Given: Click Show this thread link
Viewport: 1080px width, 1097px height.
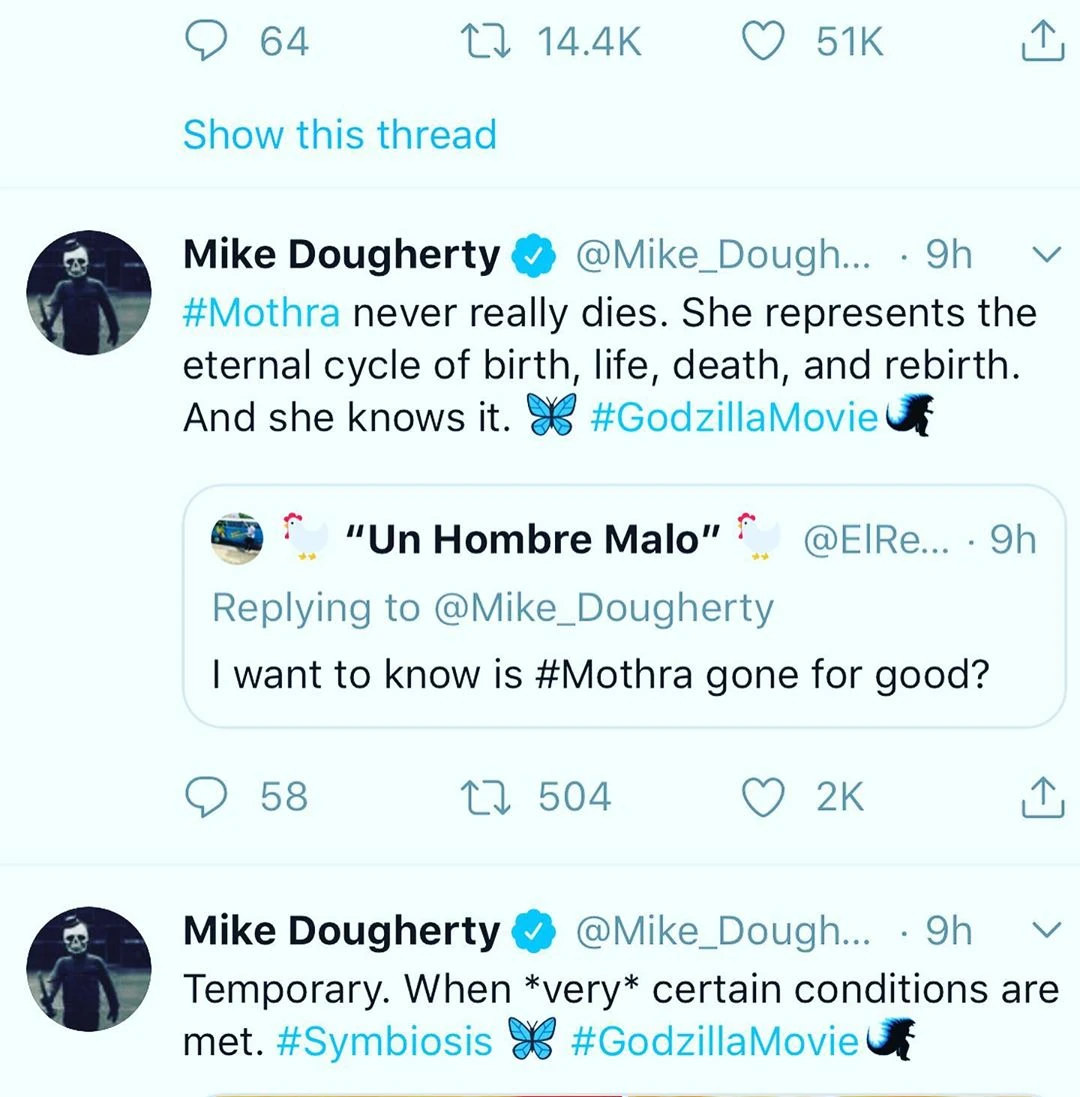Looking at the screenshot, I should click(340, 134).
